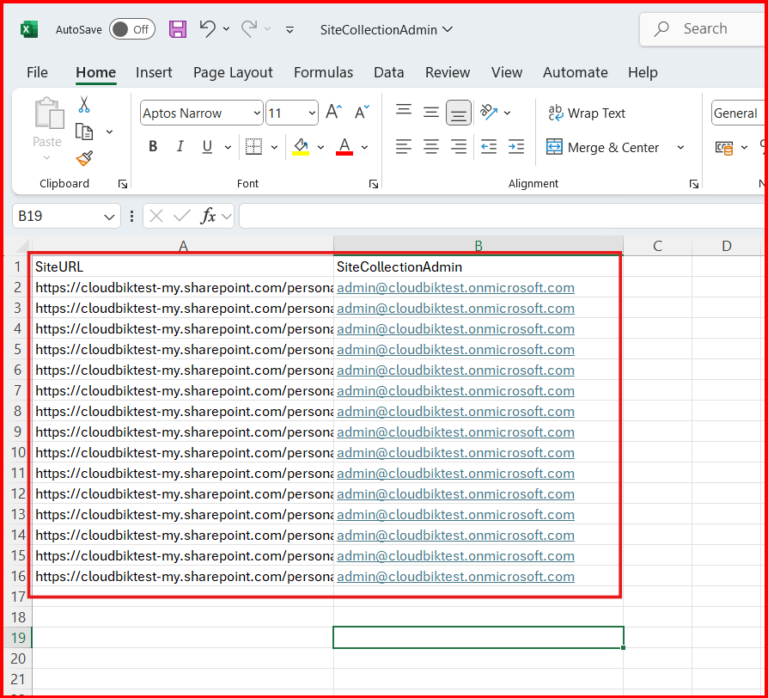Viewport: 768px width, 698px height.
Task: Click the Orientation text angle icon
Action: pyautogui.click(x=489, y=112)
